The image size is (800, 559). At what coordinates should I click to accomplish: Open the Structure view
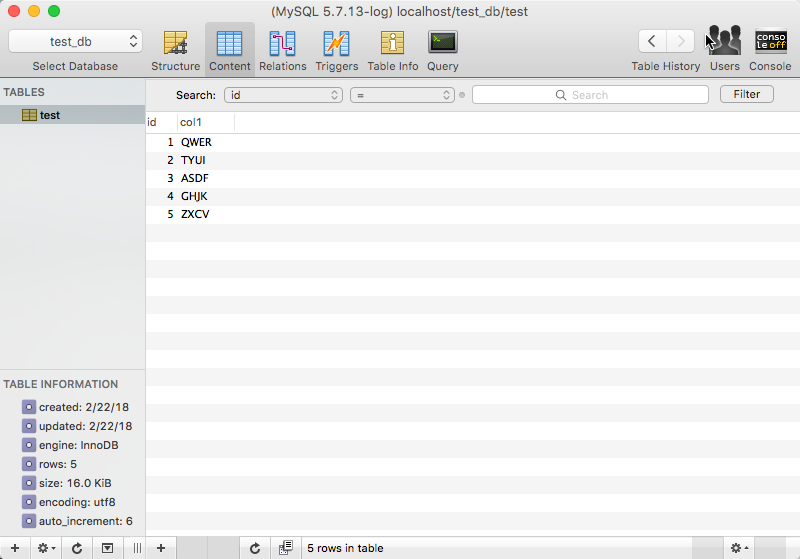[176, 50]
